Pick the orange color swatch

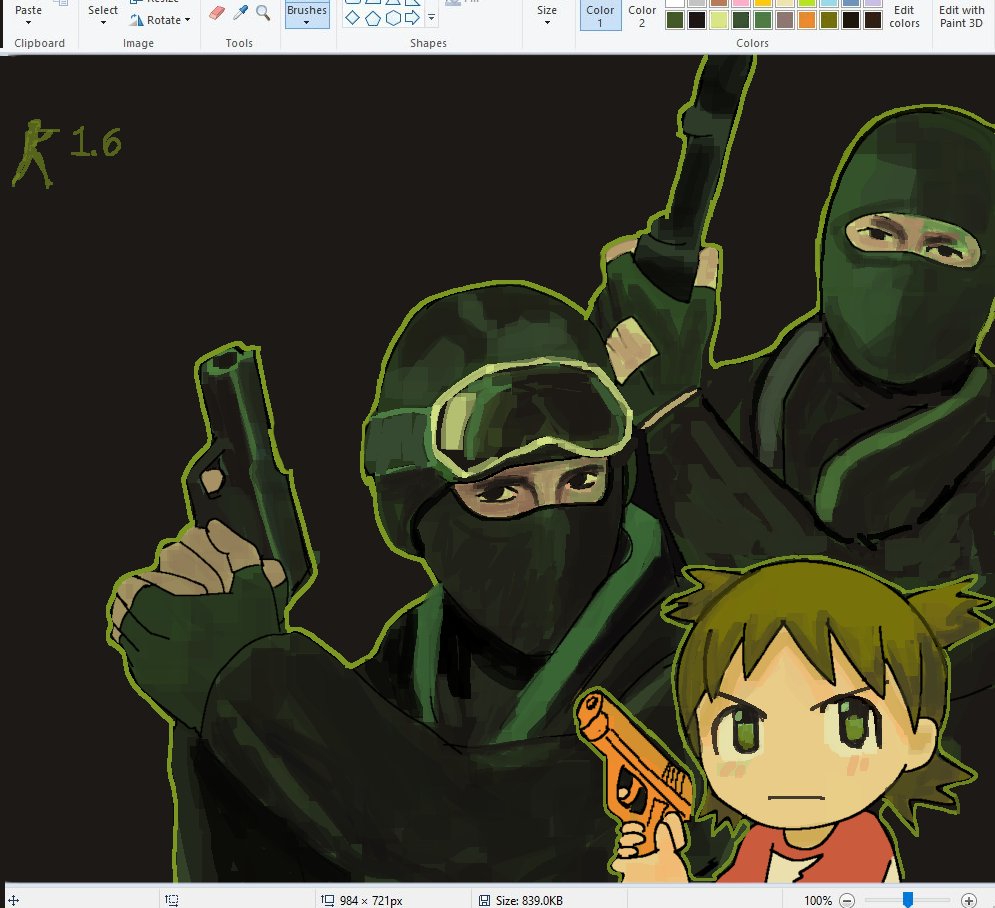(x=807, y=20)
